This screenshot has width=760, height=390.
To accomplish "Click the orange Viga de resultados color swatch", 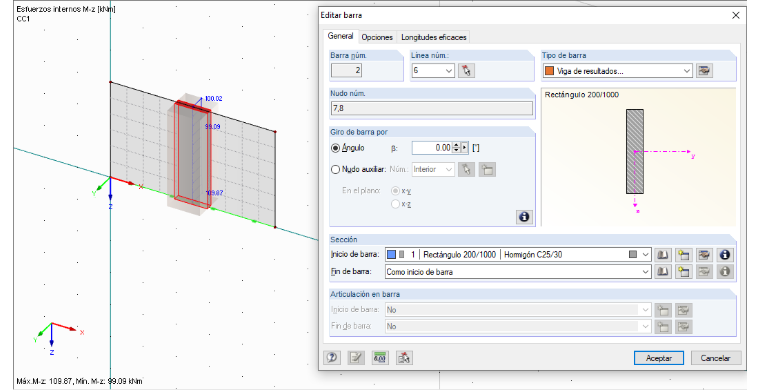I will (x=549, y=71).
